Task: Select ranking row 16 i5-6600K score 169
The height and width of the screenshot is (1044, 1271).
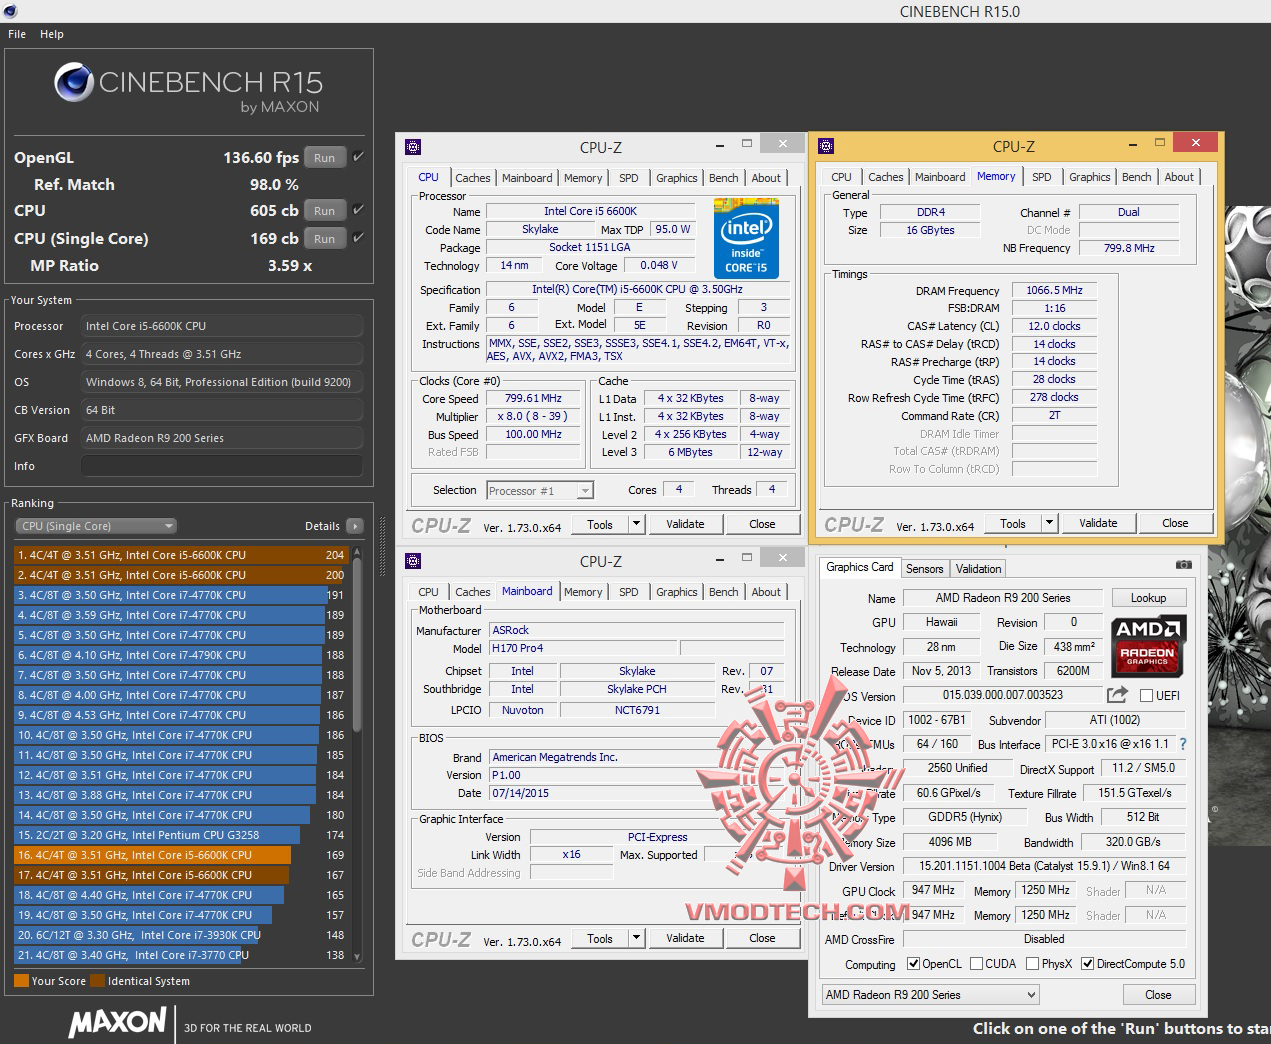Action: pyautogui.click(x=181, y=854)
